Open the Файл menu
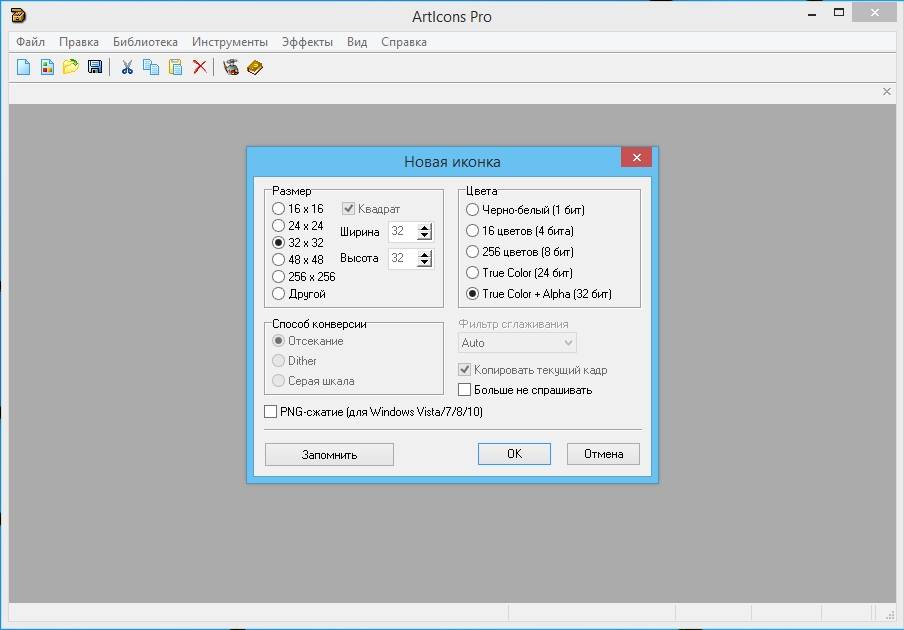 pyautogui.click(x=31, y=42)
